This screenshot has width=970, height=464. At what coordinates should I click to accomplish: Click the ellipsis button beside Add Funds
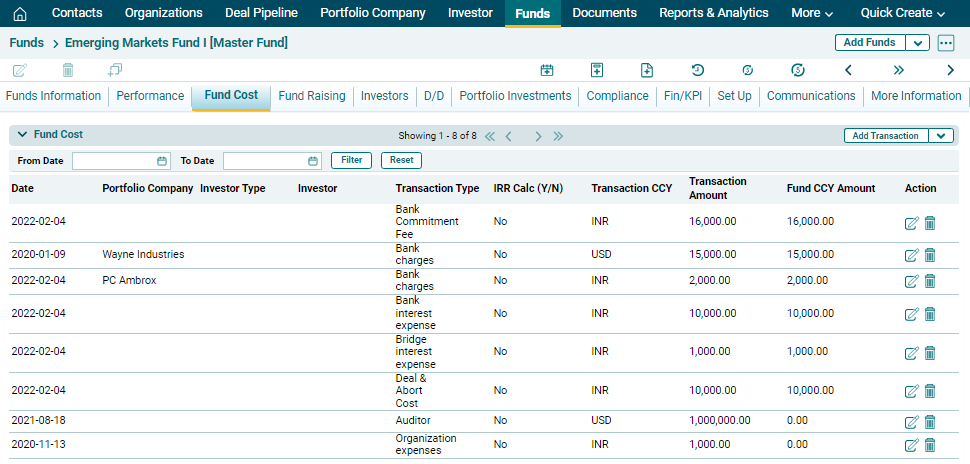pyautogui.click(x=946, y=43)
